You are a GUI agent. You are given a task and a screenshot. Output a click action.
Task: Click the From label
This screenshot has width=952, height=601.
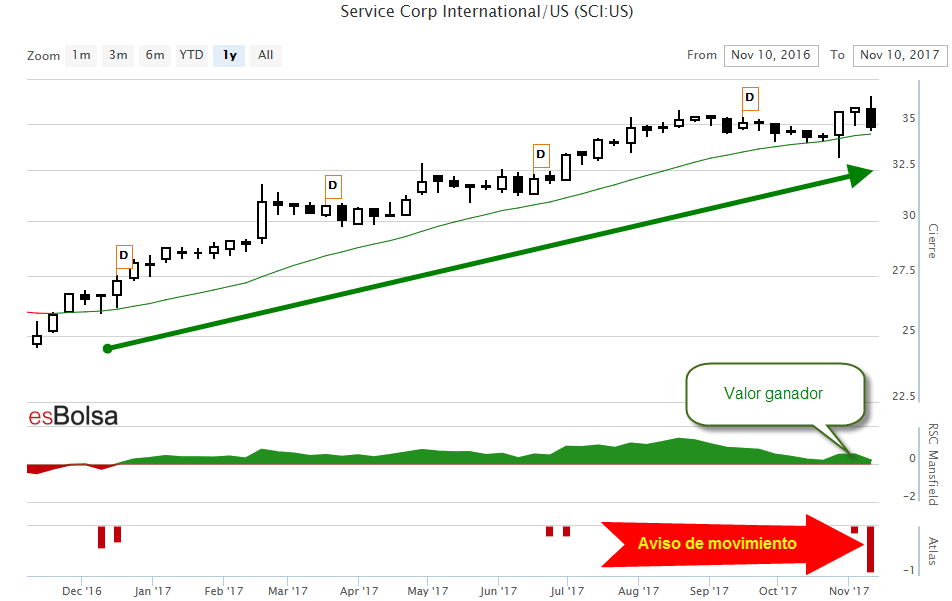(702, 55)
